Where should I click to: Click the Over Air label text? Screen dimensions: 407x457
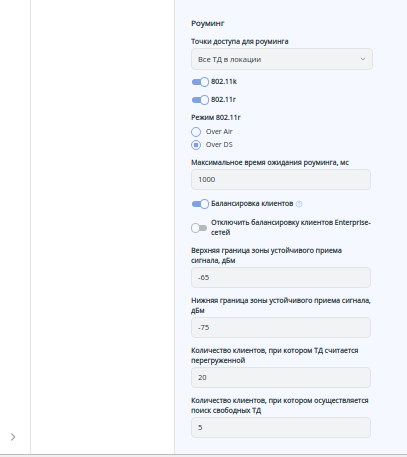pos(219,132)
